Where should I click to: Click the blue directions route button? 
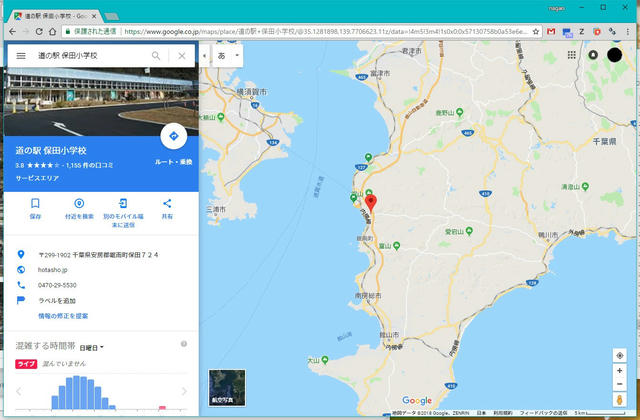tap(174, 136)
